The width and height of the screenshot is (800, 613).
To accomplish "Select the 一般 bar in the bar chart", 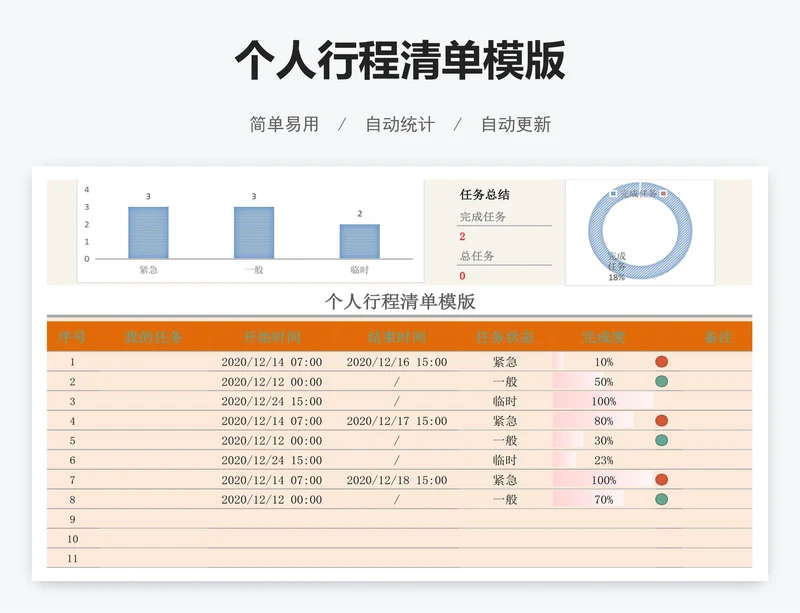I will coord(254,233).
